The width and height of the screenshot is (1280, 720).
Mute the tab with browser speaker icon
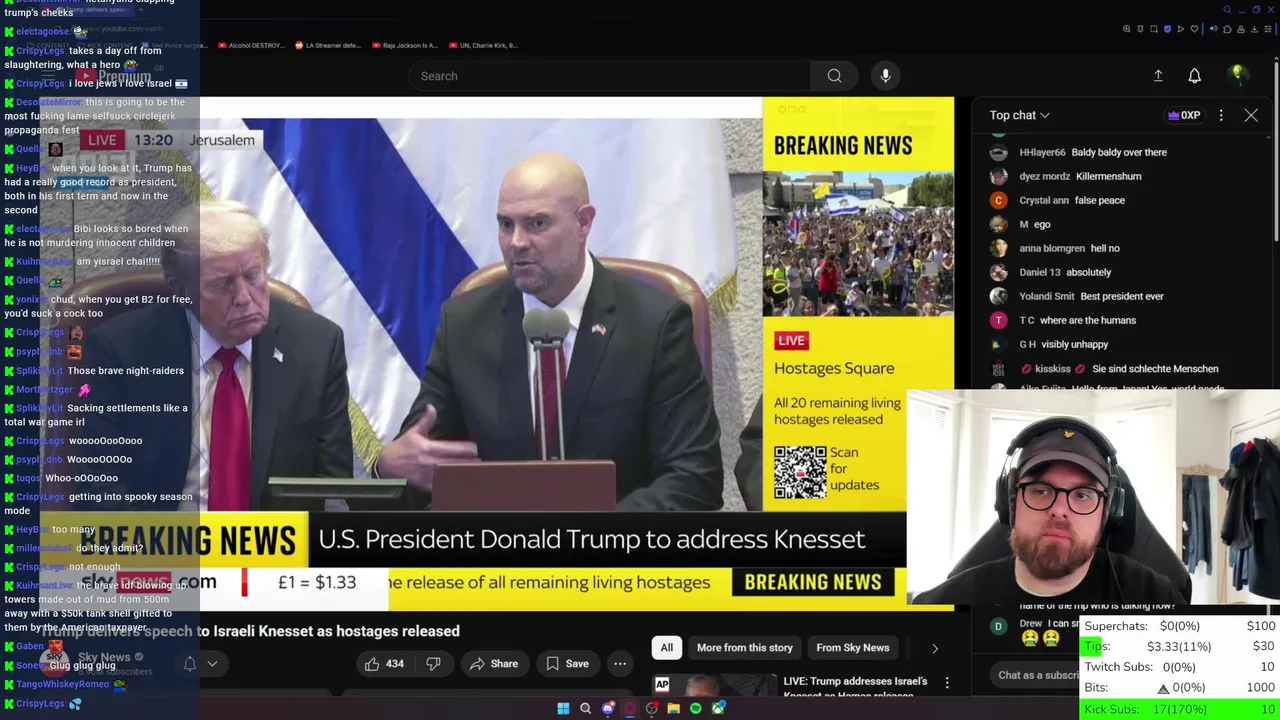1214,29
